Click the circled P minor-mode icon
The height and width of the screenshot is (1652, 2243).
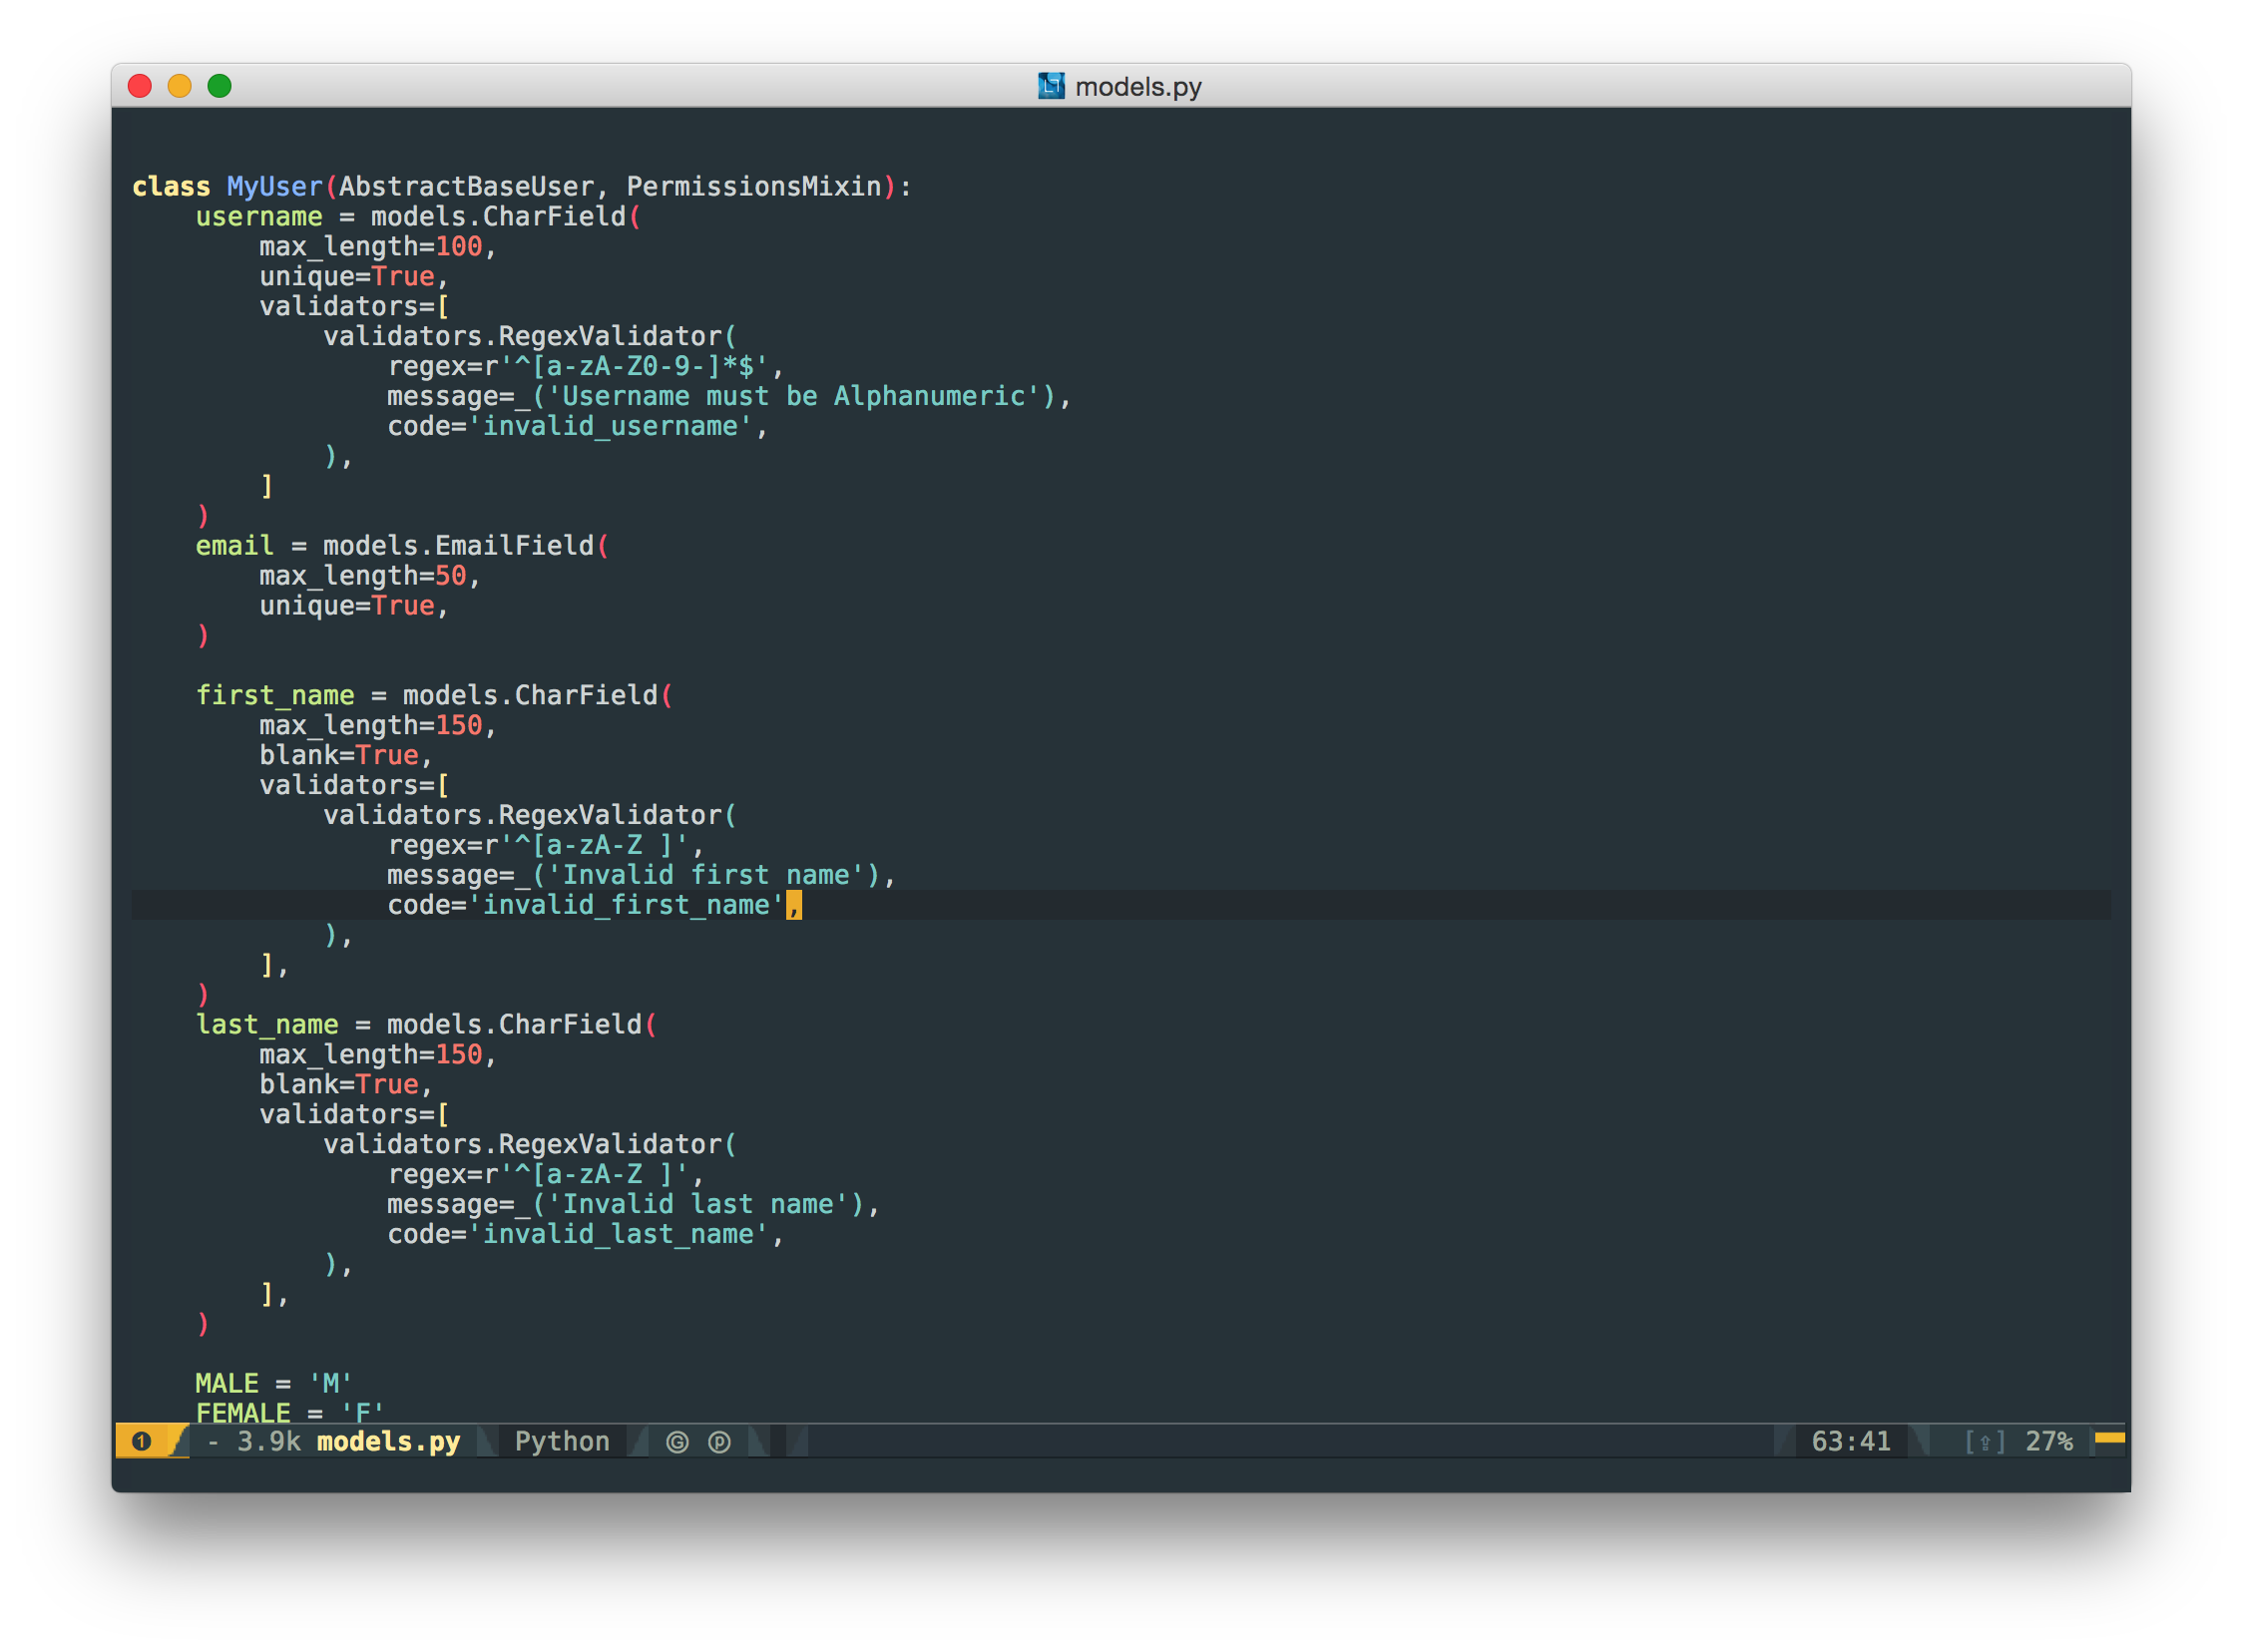click(719, 1442)
